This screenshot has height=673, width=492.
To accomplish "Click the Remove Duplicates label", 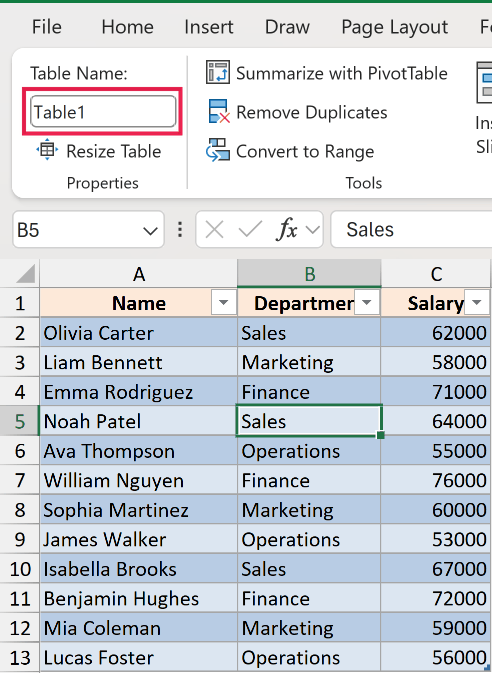I will click(312, 112).
